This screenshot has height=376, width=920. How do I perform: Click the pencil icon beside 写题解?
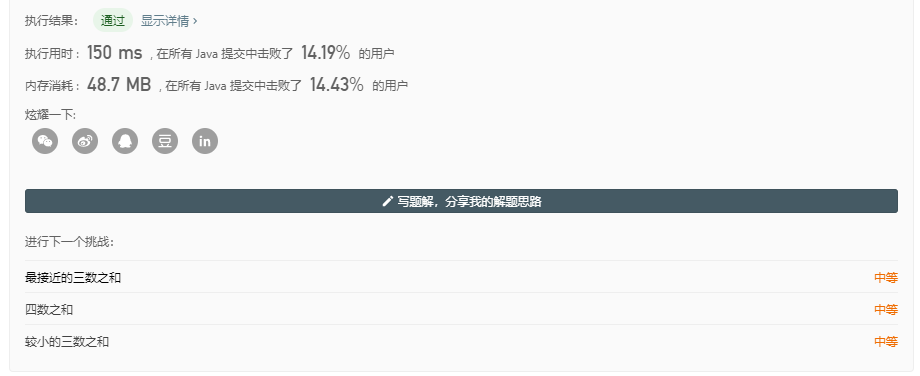[387, 202]
